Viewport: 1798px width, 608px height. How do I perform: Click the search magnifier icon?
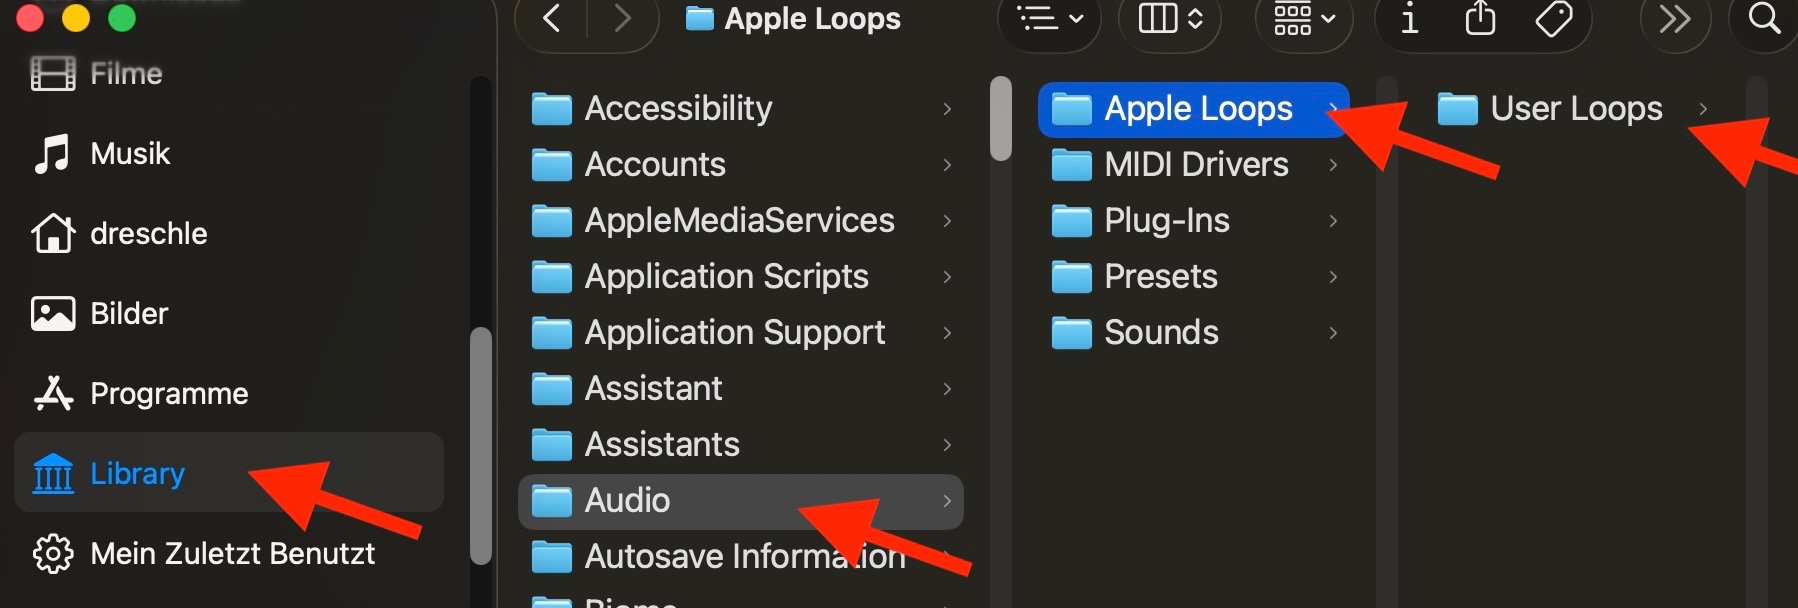[x=1764, y=19]
